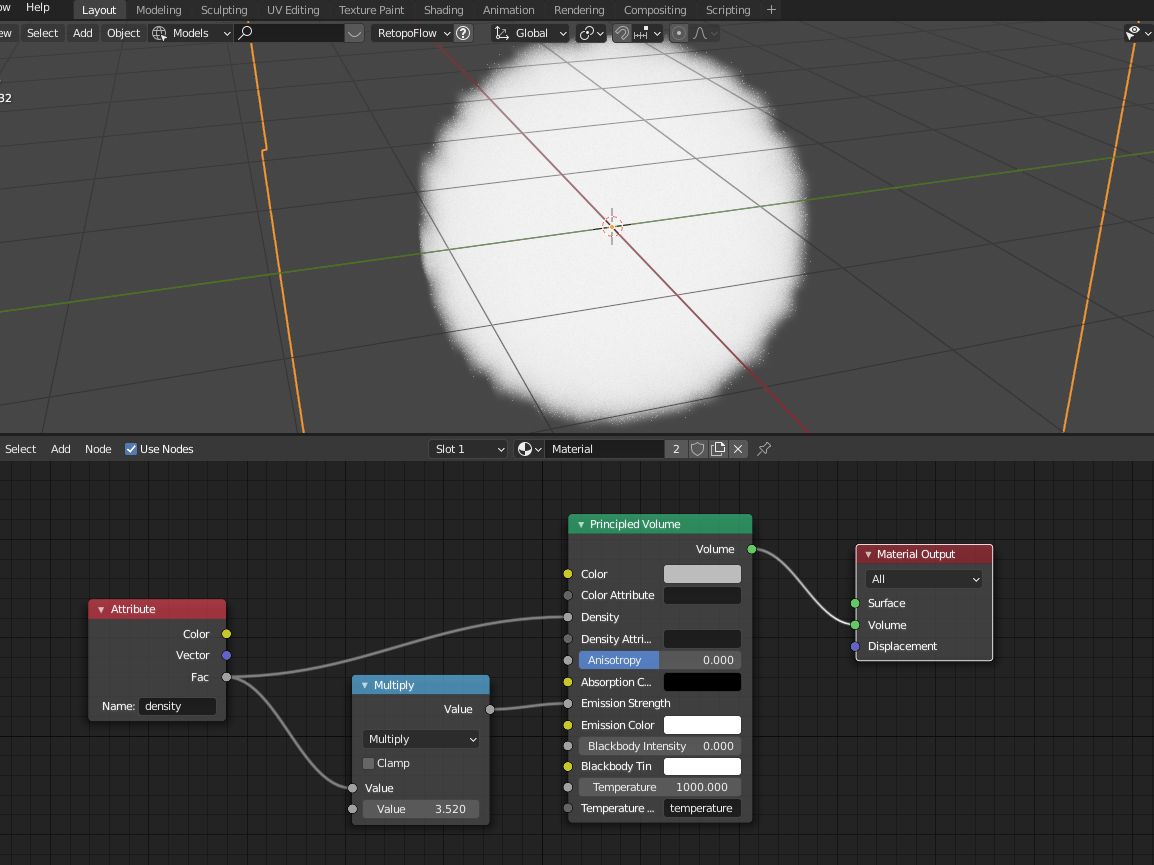Switch to the Sculpting workspace tab

224,10
